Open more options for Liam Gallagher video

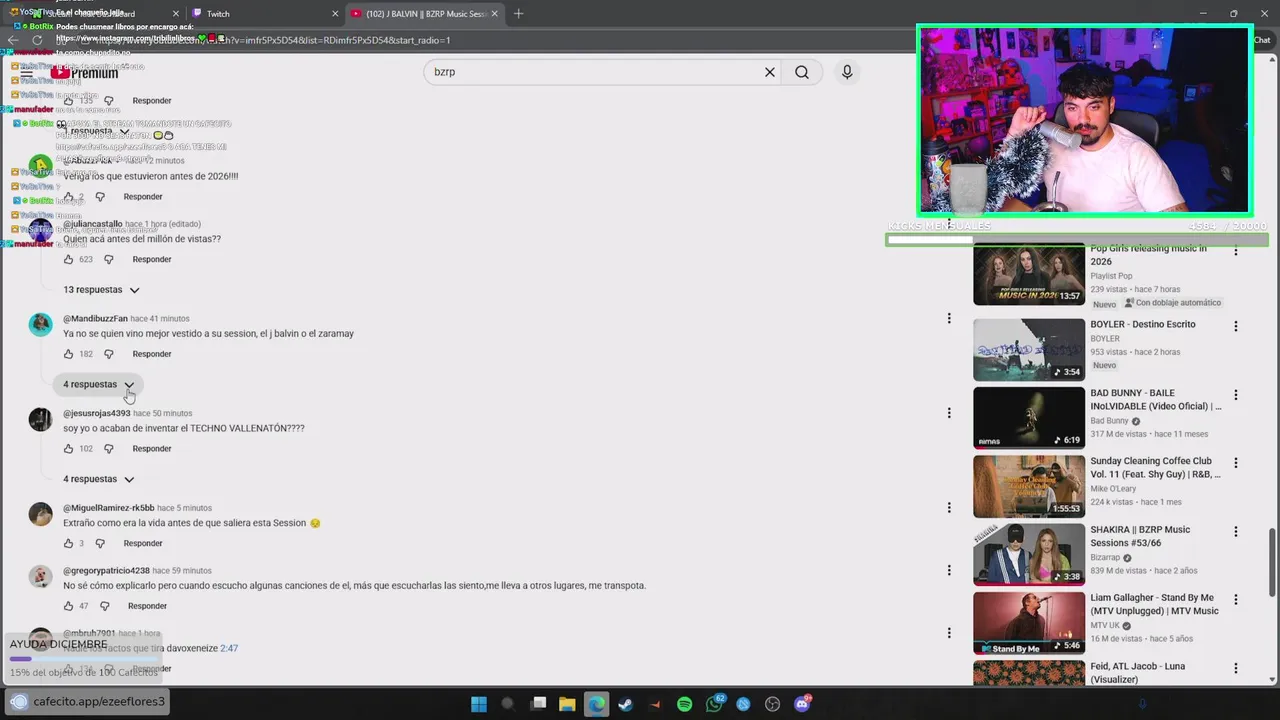[1235, 600]
